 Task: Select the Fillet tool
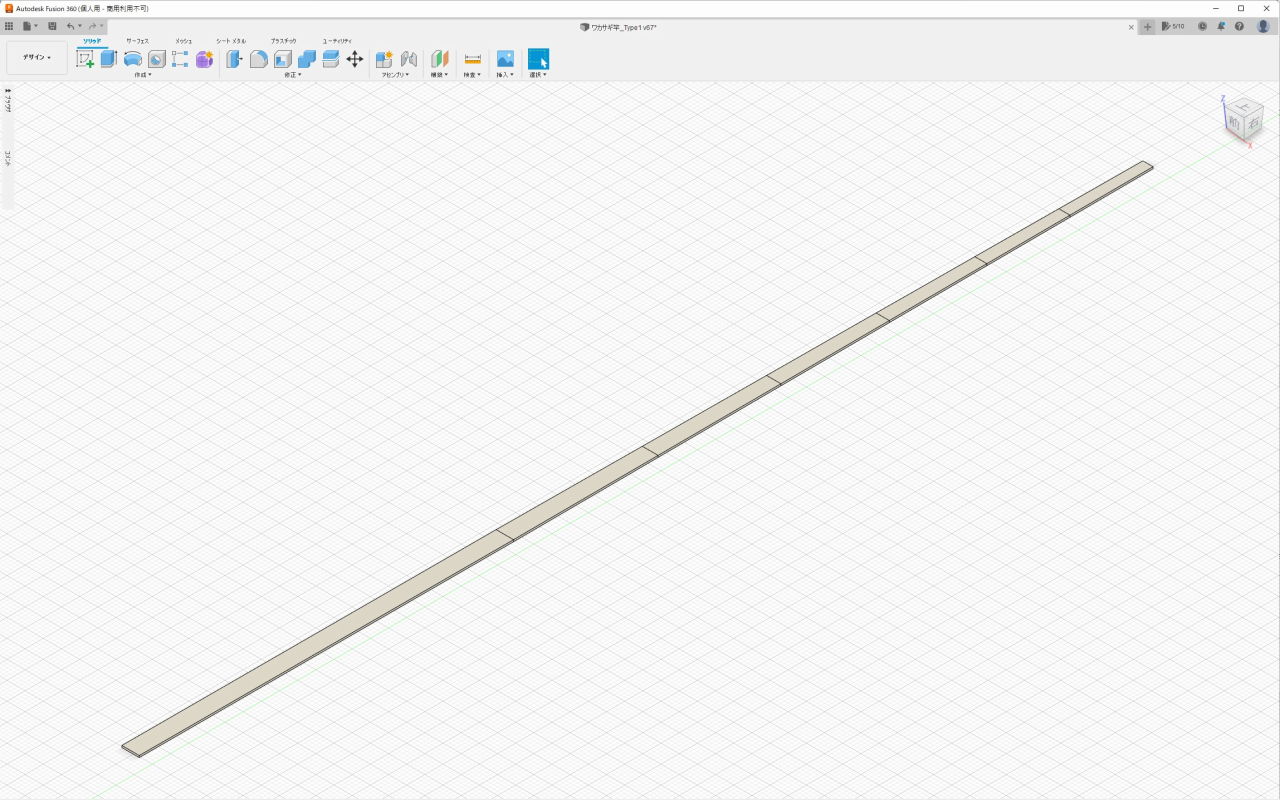point(258,59)
